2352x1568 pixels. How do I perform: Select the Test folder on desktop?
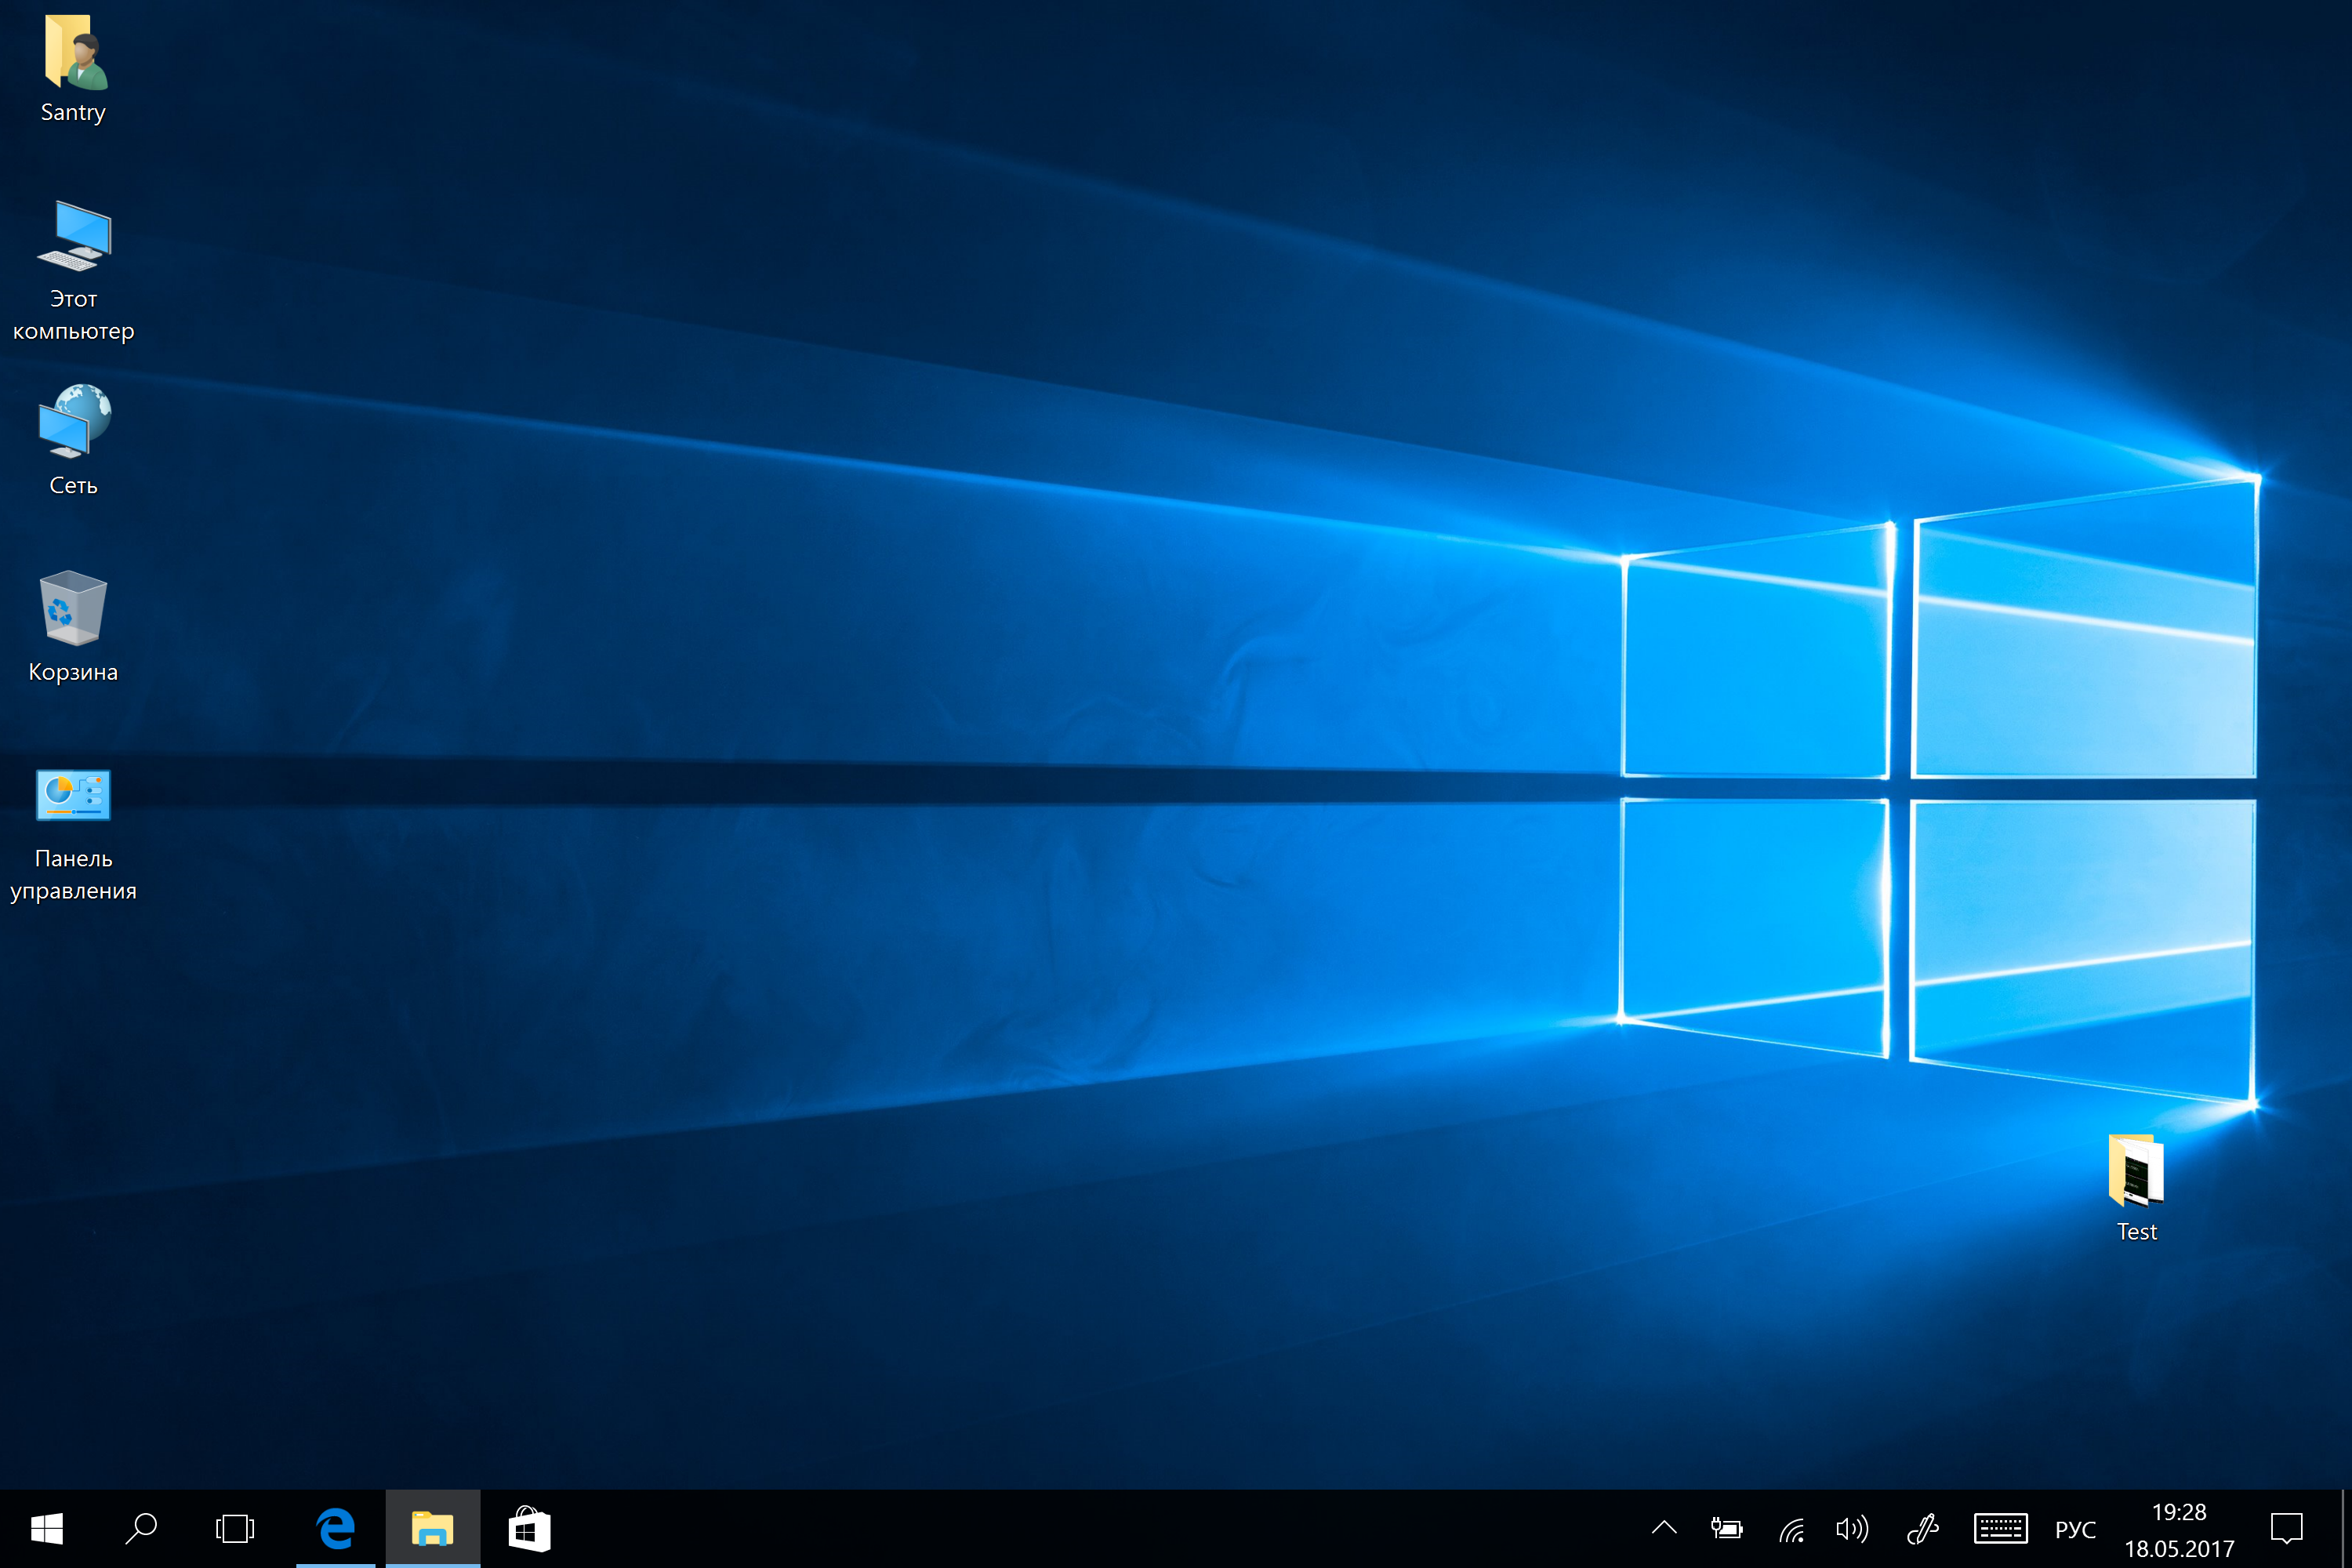point(2136,1170)
